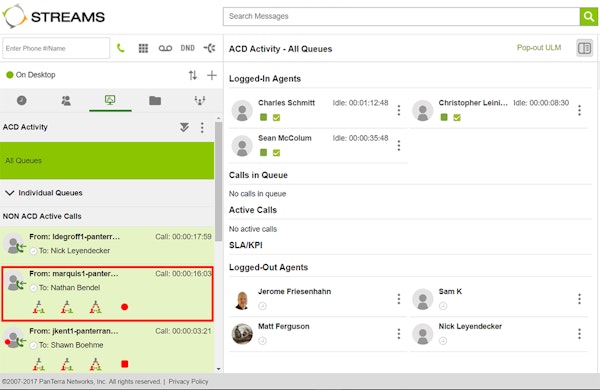Toggle Sean McColum checked box icon
The width and height of the screenshot is (600, 390).
(x=276, y=153)
